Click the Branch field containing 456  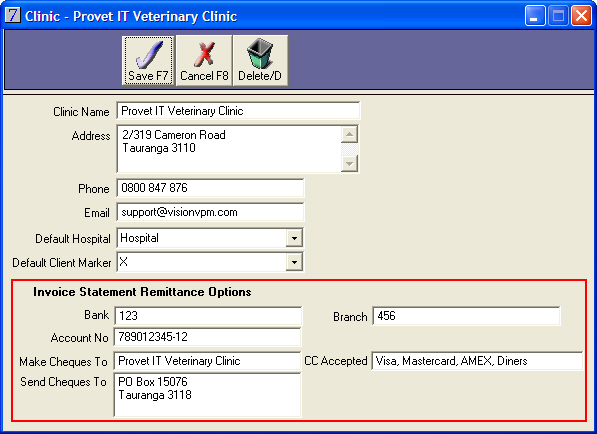coord(466,316)
